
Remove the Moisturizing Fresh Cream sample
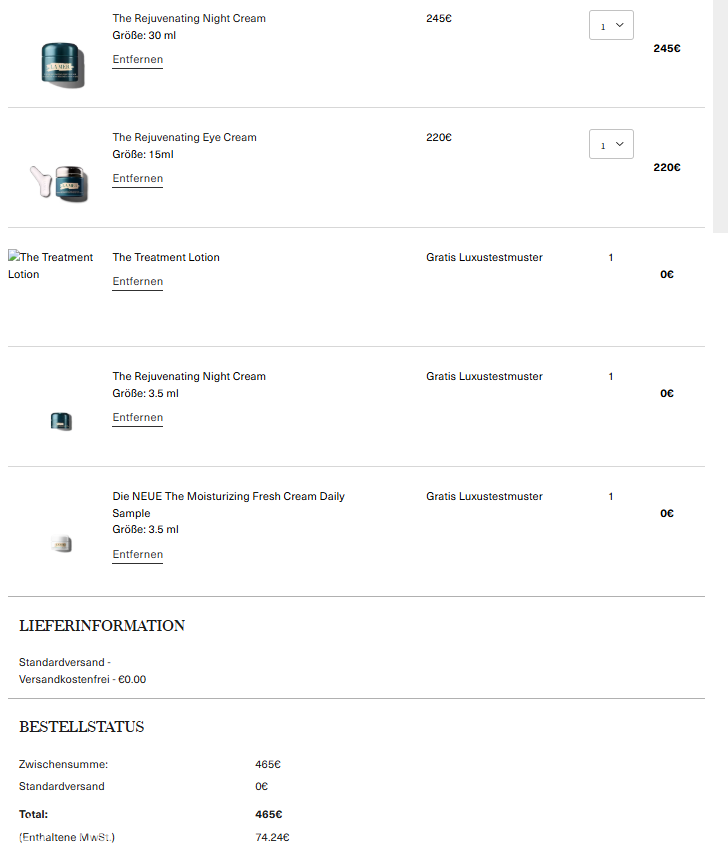[137, 555]
